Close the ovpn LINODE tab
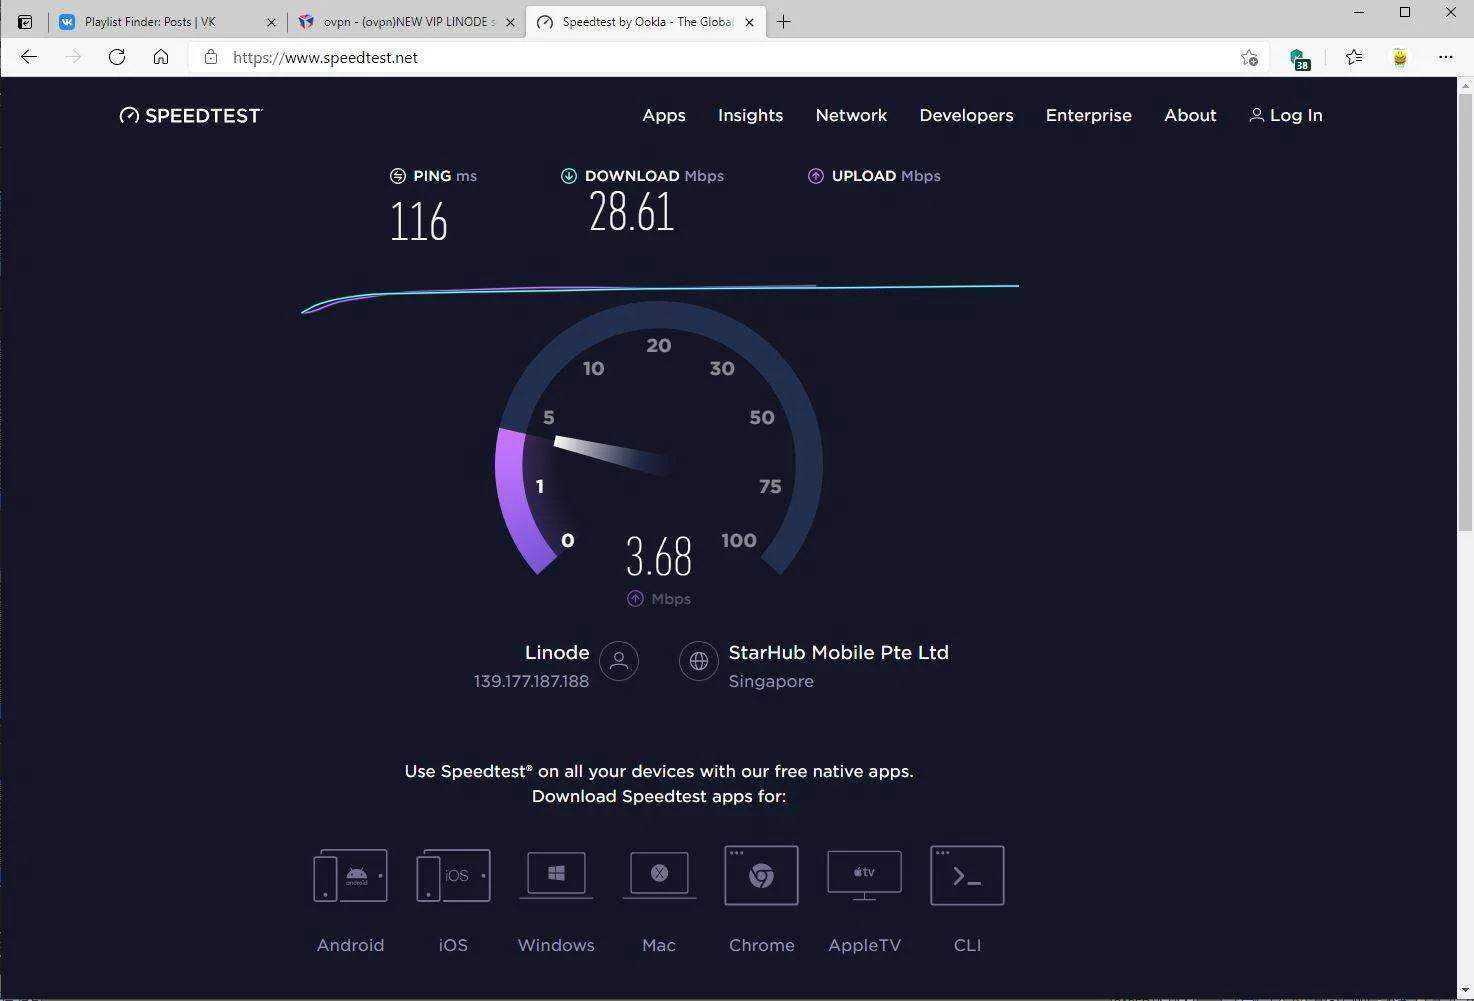Screen dimensions: 1474x1001 (x=510, y=22)
